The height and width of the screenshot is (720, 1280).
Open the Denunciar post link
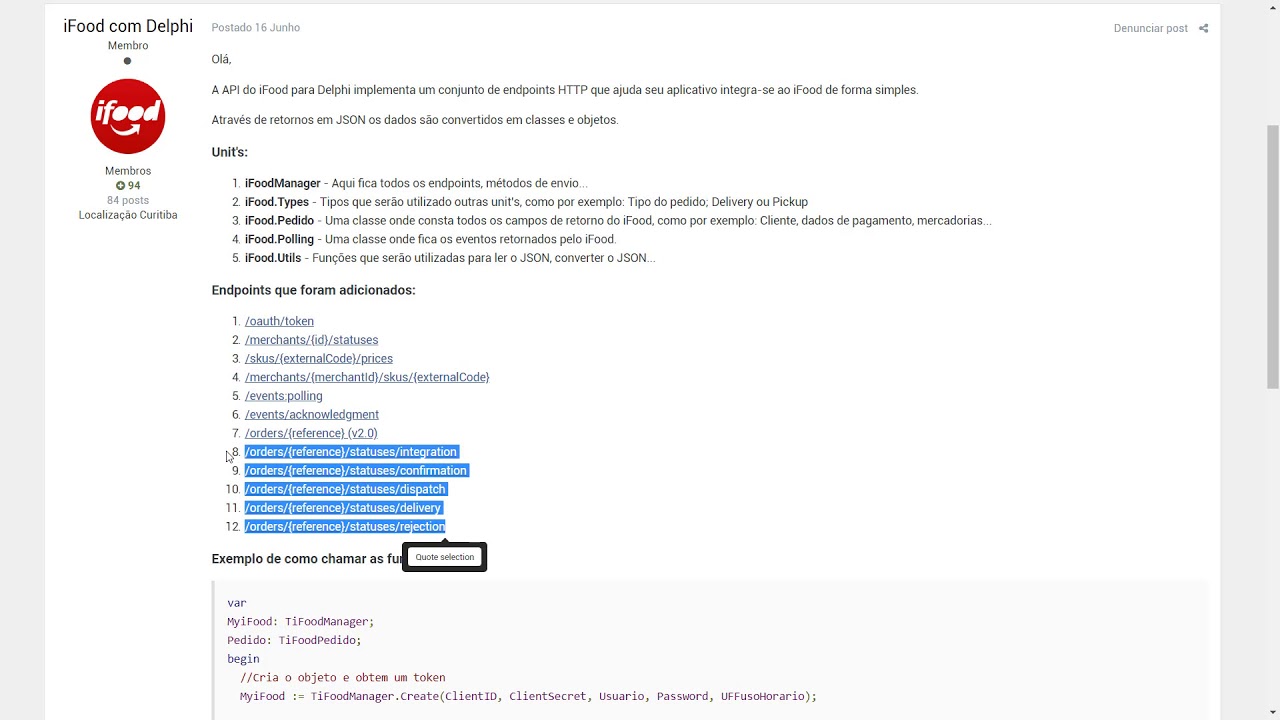pyautogui.click(x=1150, y=28)
